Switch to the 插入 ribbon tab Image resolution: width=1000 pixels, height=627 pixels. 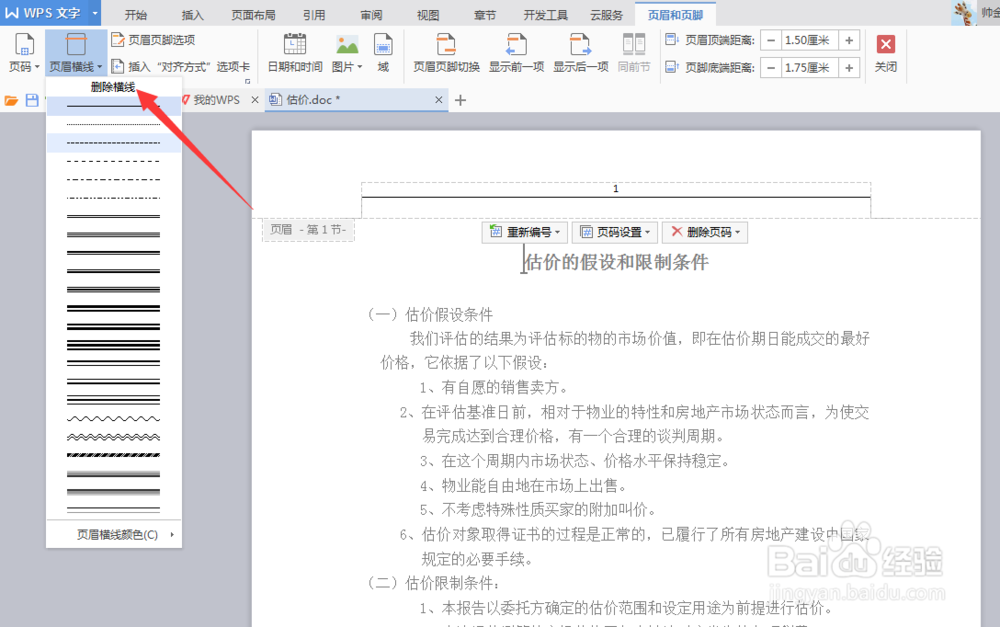(192, 15)
